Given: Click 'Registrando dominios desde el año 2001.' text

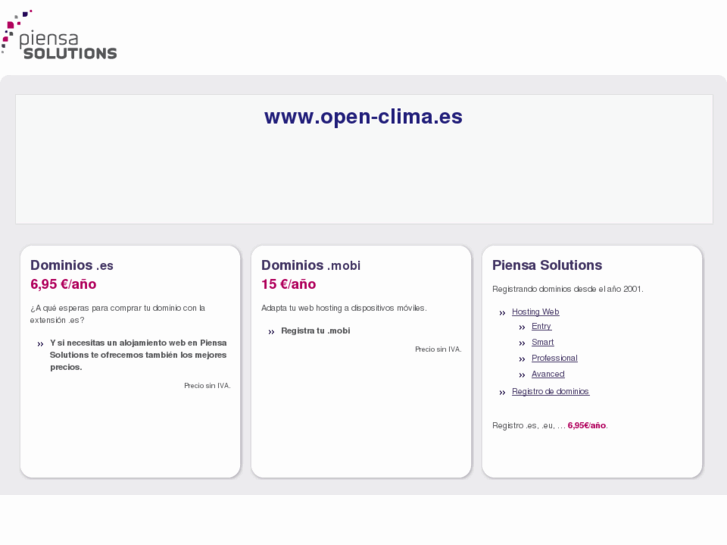Looking at the screenshot, I should (568, 289).
